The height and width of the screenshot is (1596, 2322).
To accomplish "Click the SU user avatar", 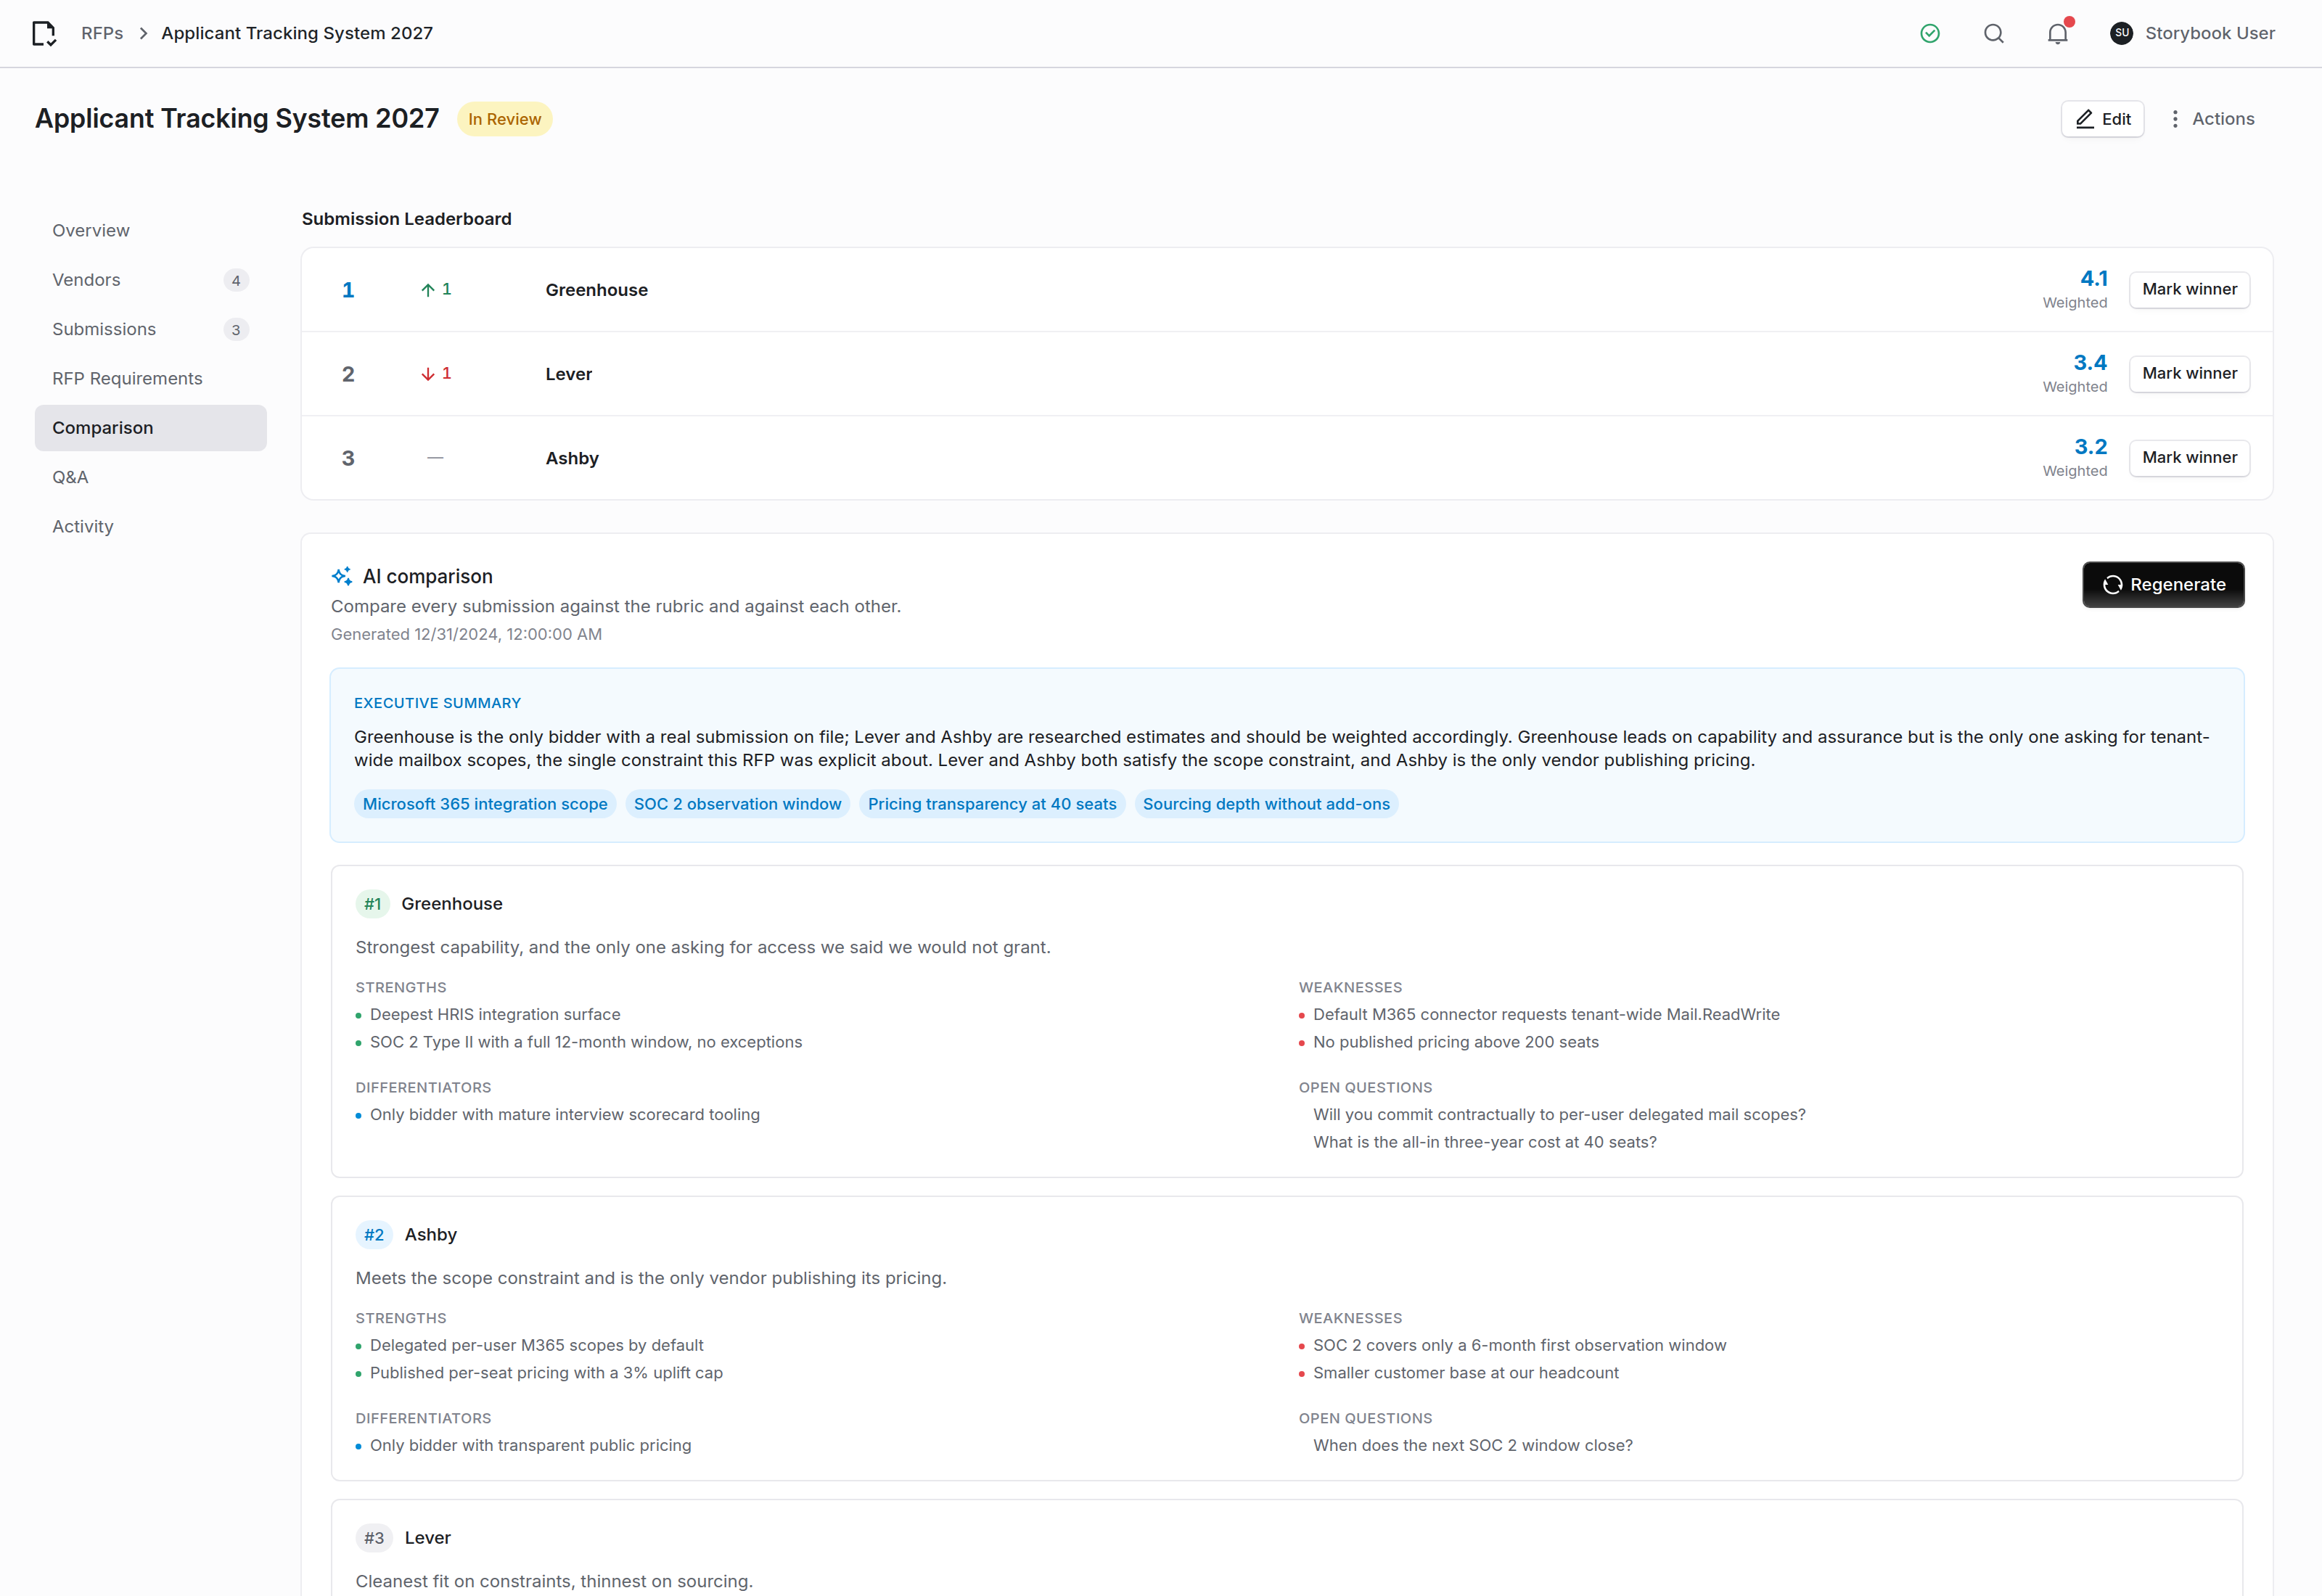I will point(2121,33).
